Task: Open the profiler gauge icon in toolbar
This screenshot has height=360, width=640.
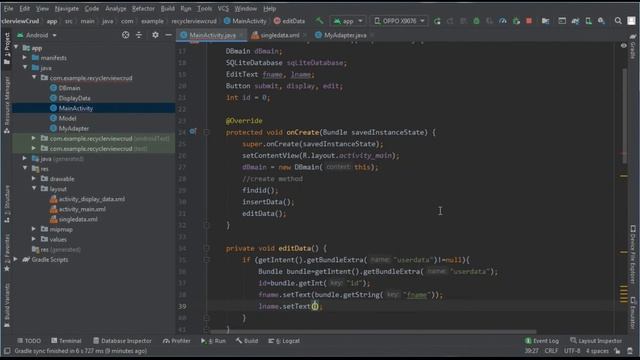Action: [503, 21]
